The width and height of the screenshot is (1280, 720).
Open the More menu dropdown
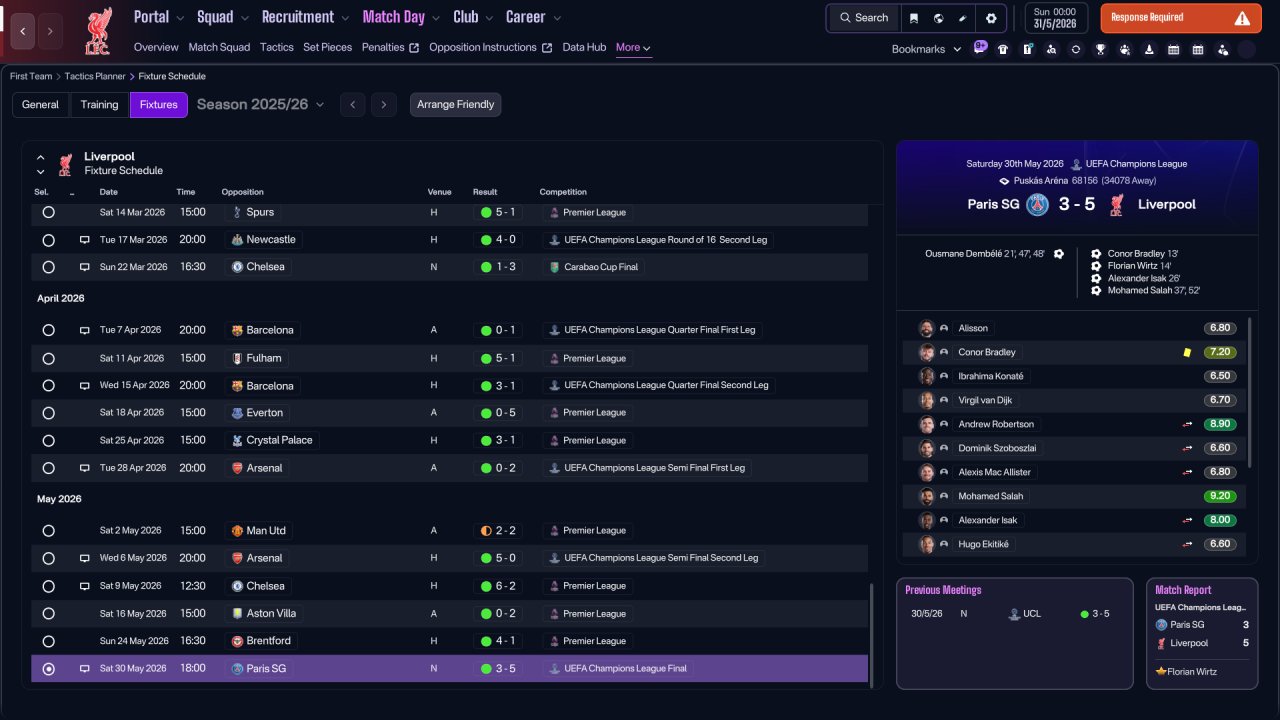(633, 47)
